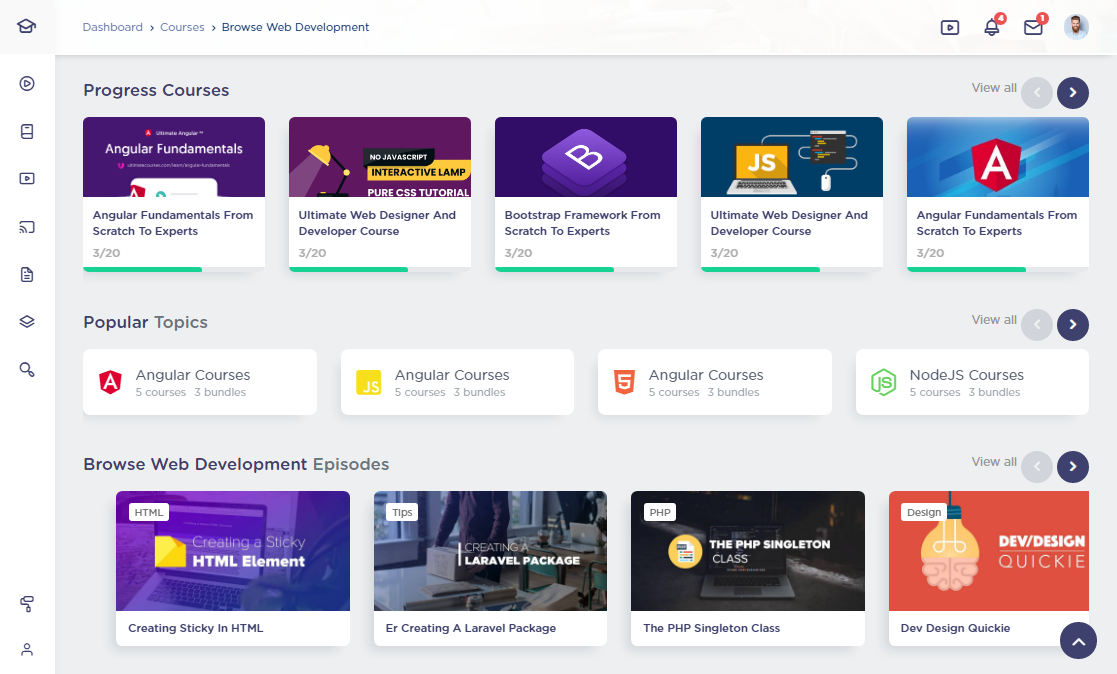Open the play circle icon in sidebar
The width and height of the screenshot is (1117, 674).
pos(27,84)
